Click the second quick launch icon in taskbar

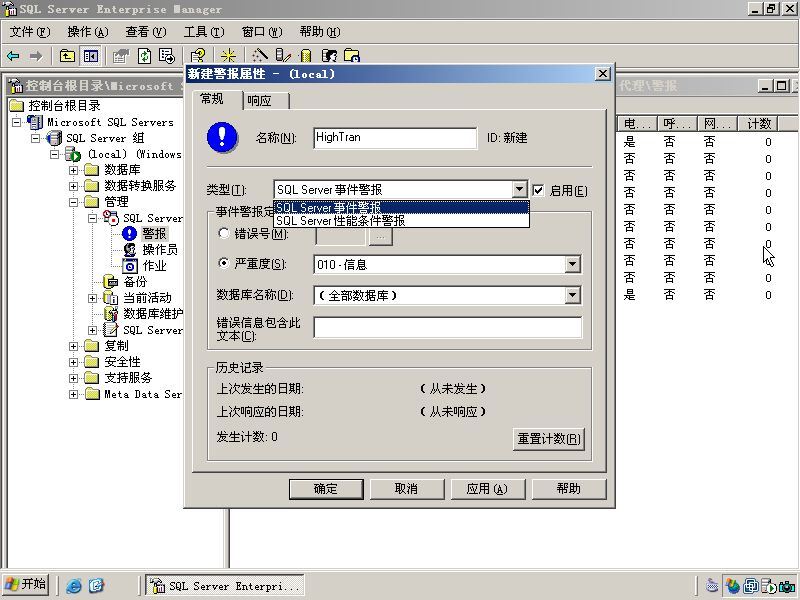tap(96, 585)
